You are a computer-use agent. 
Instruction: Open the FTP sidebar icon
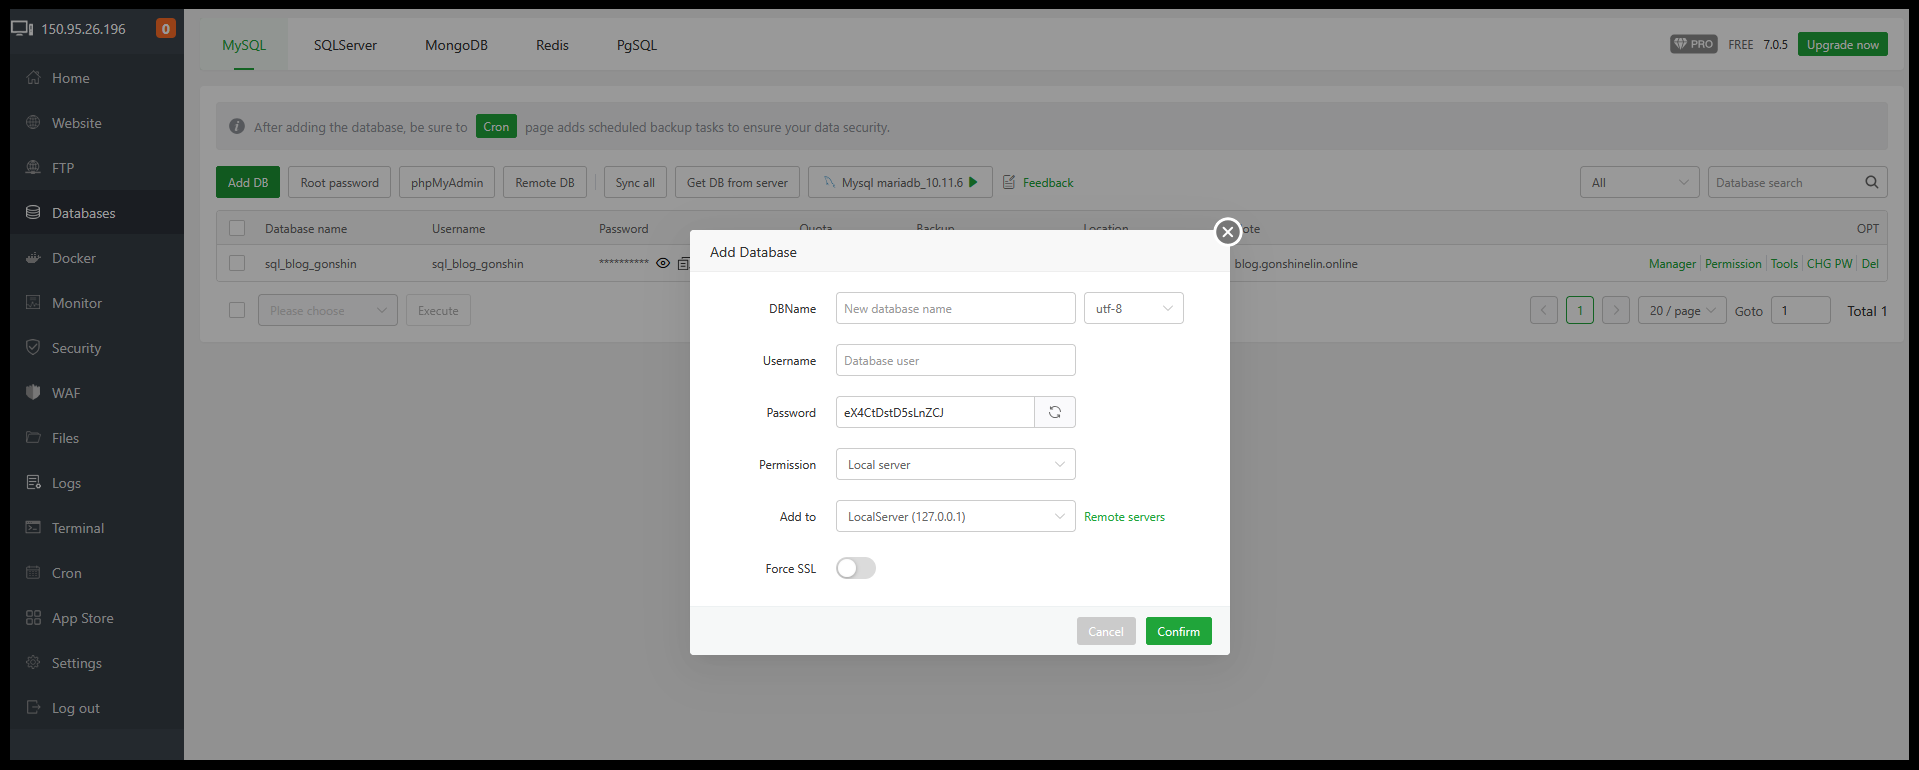pos(33,168)
